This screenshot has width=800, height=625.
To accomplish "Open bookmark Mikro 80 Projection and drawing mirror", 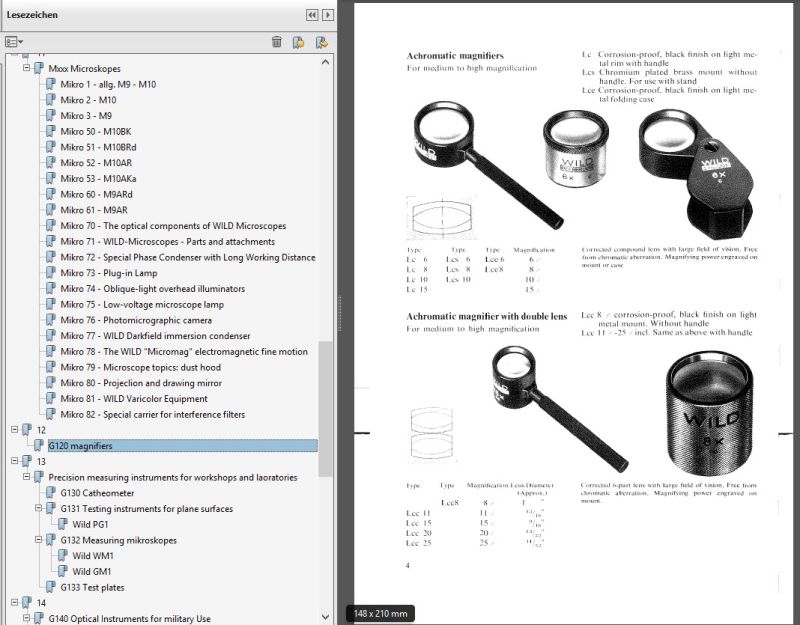I will tap(141, 383).
